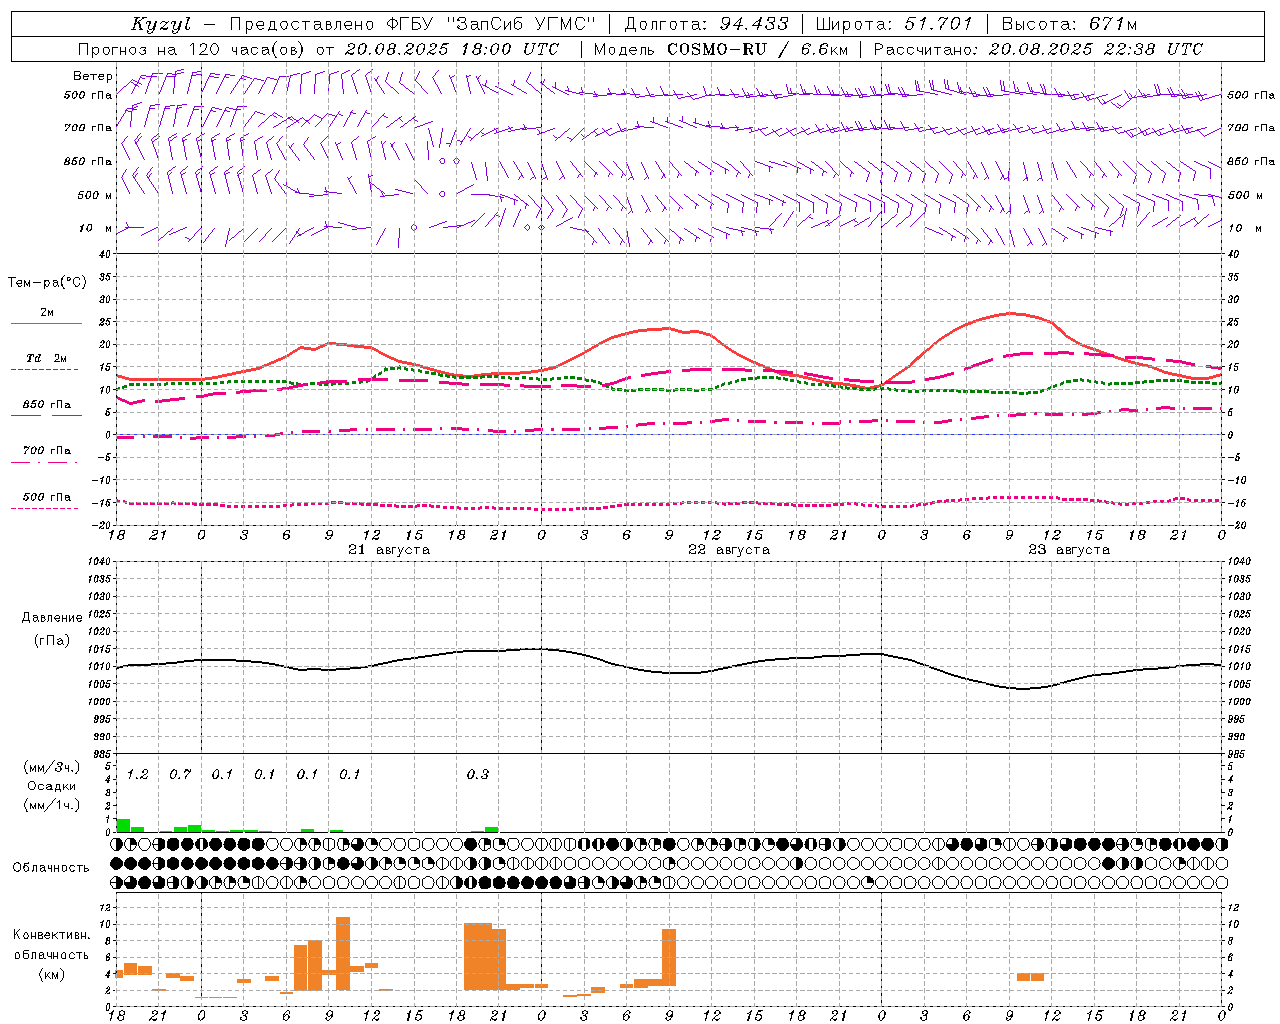Click the 'Давление' pressure section label
The width and height of the screenshot is (1280, 1024).
point(52,618)
